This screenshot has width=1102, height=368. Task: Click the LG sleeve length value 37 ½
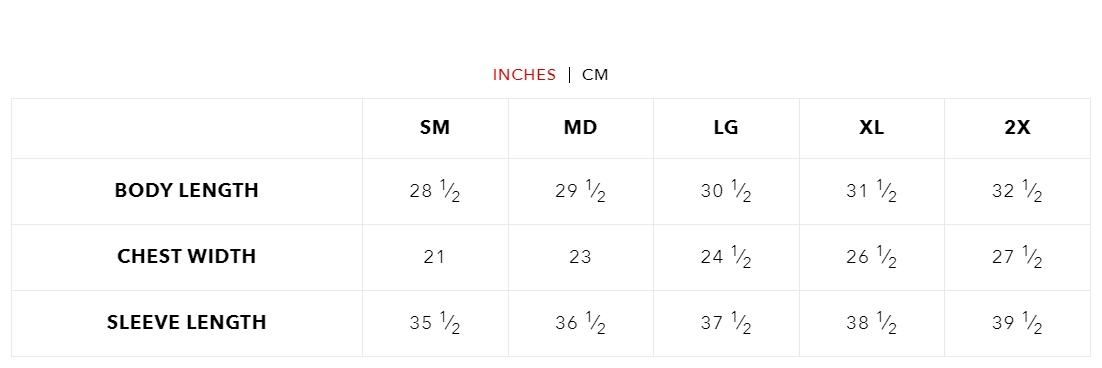[726, 322]
